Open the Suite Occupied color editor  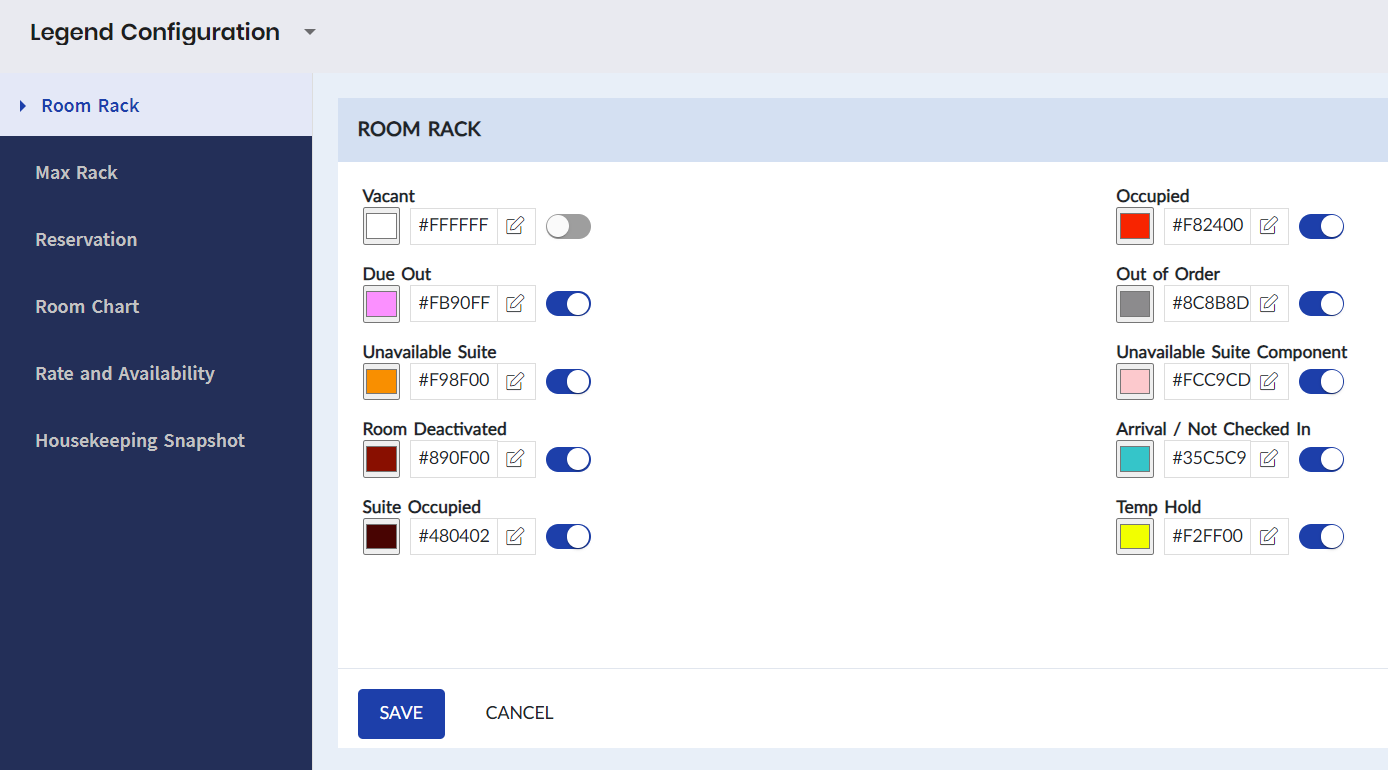[515, 536]
